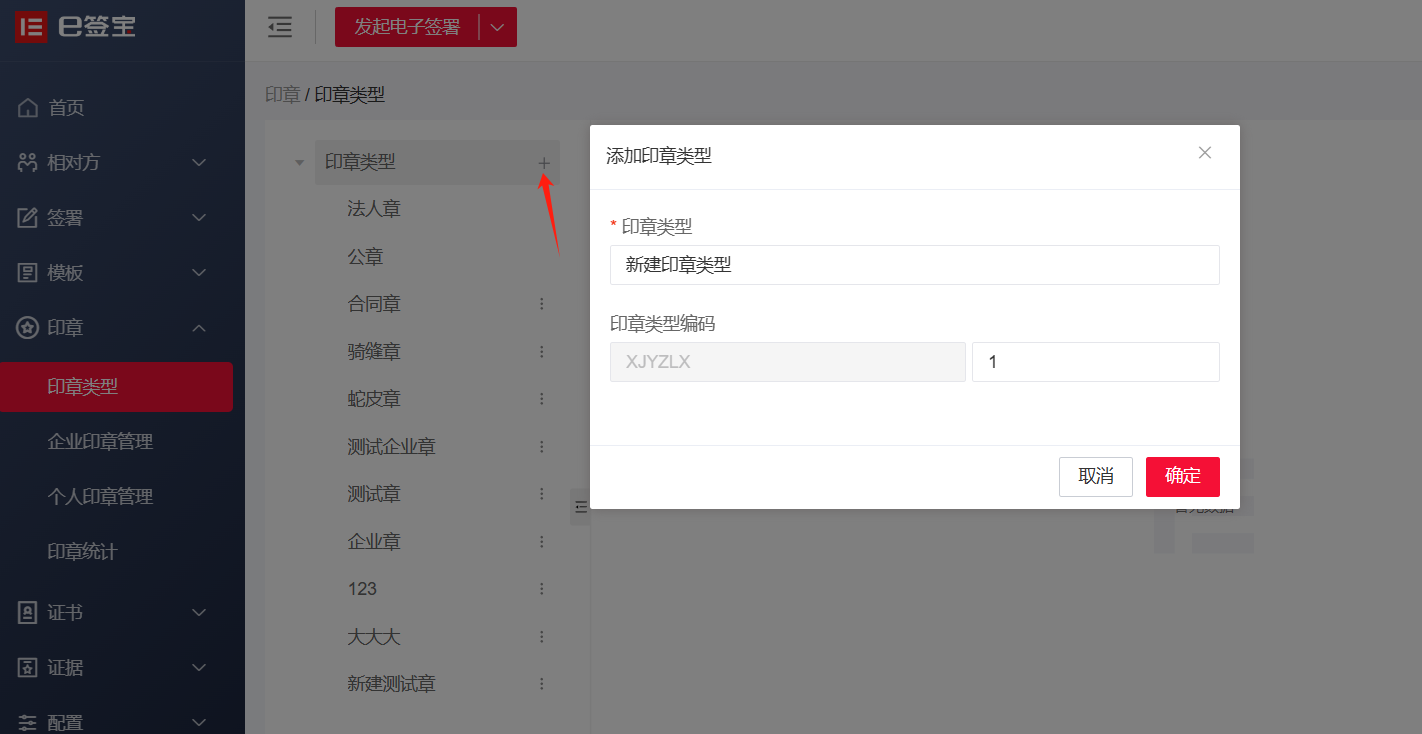Click the disabled XJYZLX code field

pyautogui.click(x=788, y=362)
